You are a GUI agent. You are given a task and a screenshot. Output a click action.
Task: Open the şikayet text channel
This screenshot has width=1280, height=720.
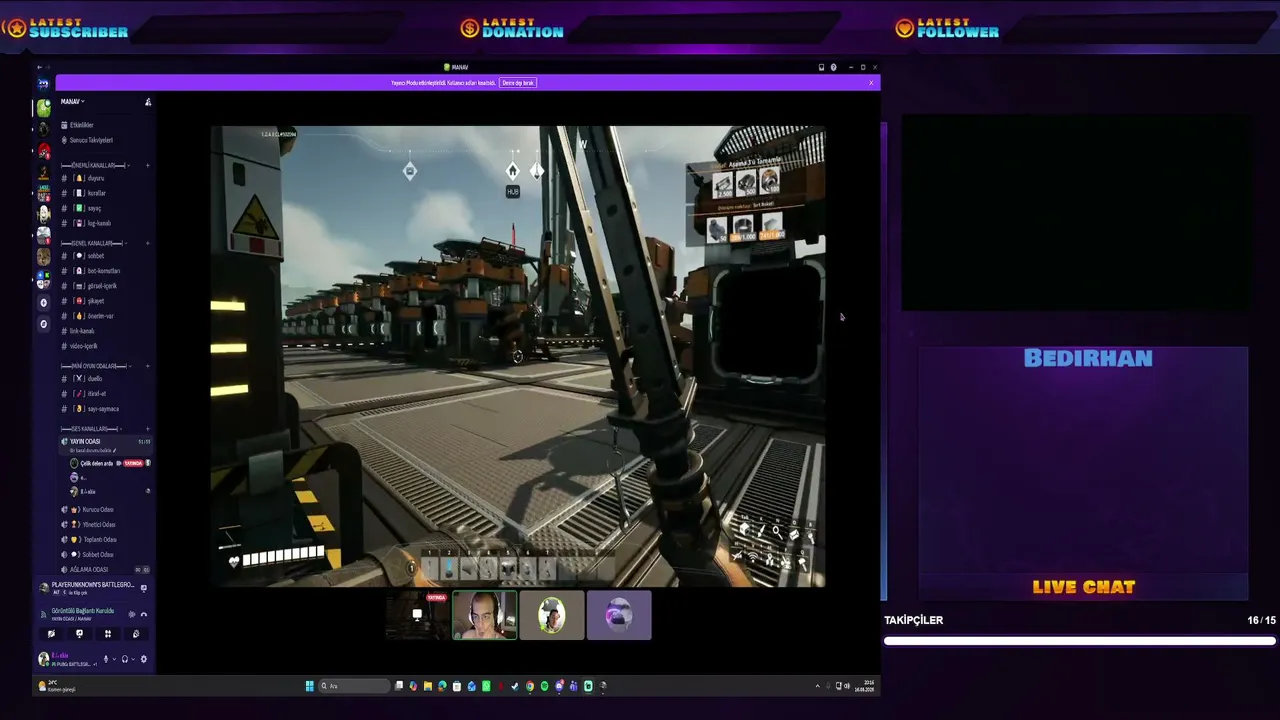click(x=104, y=301)
